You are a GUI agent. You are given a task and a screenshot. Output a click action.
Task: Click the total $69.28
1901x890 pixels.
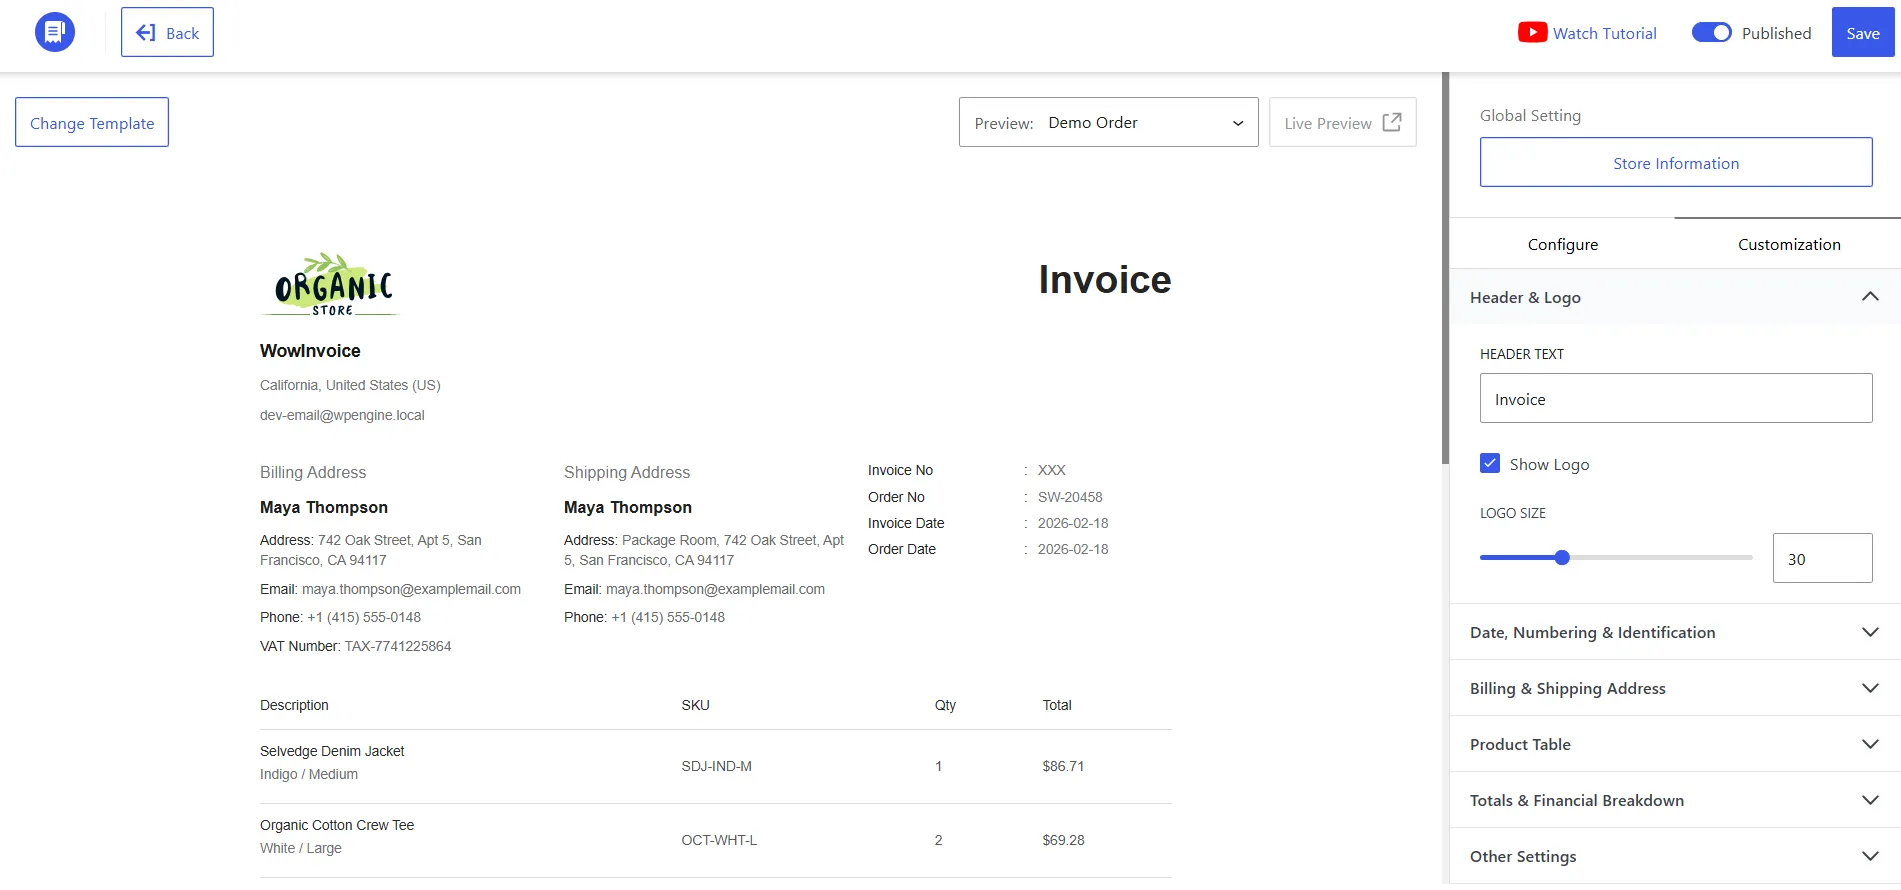pos(1063,840)
